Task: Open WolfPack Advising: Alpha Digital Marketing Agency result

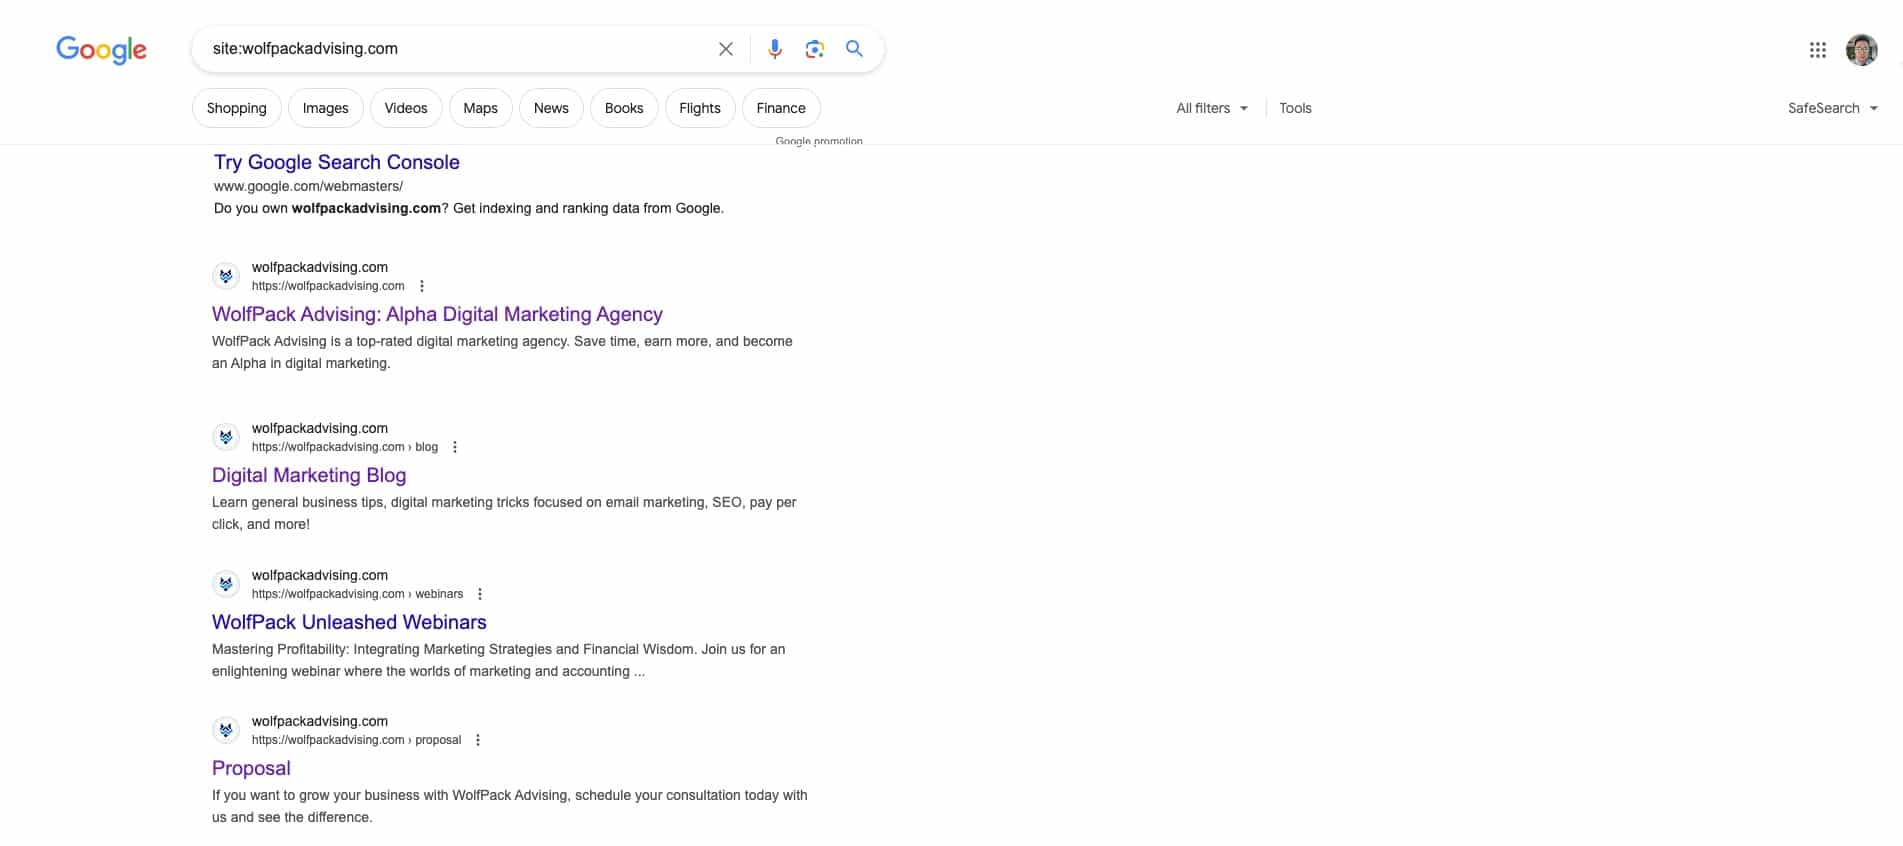Action: (x=437, y=314)
